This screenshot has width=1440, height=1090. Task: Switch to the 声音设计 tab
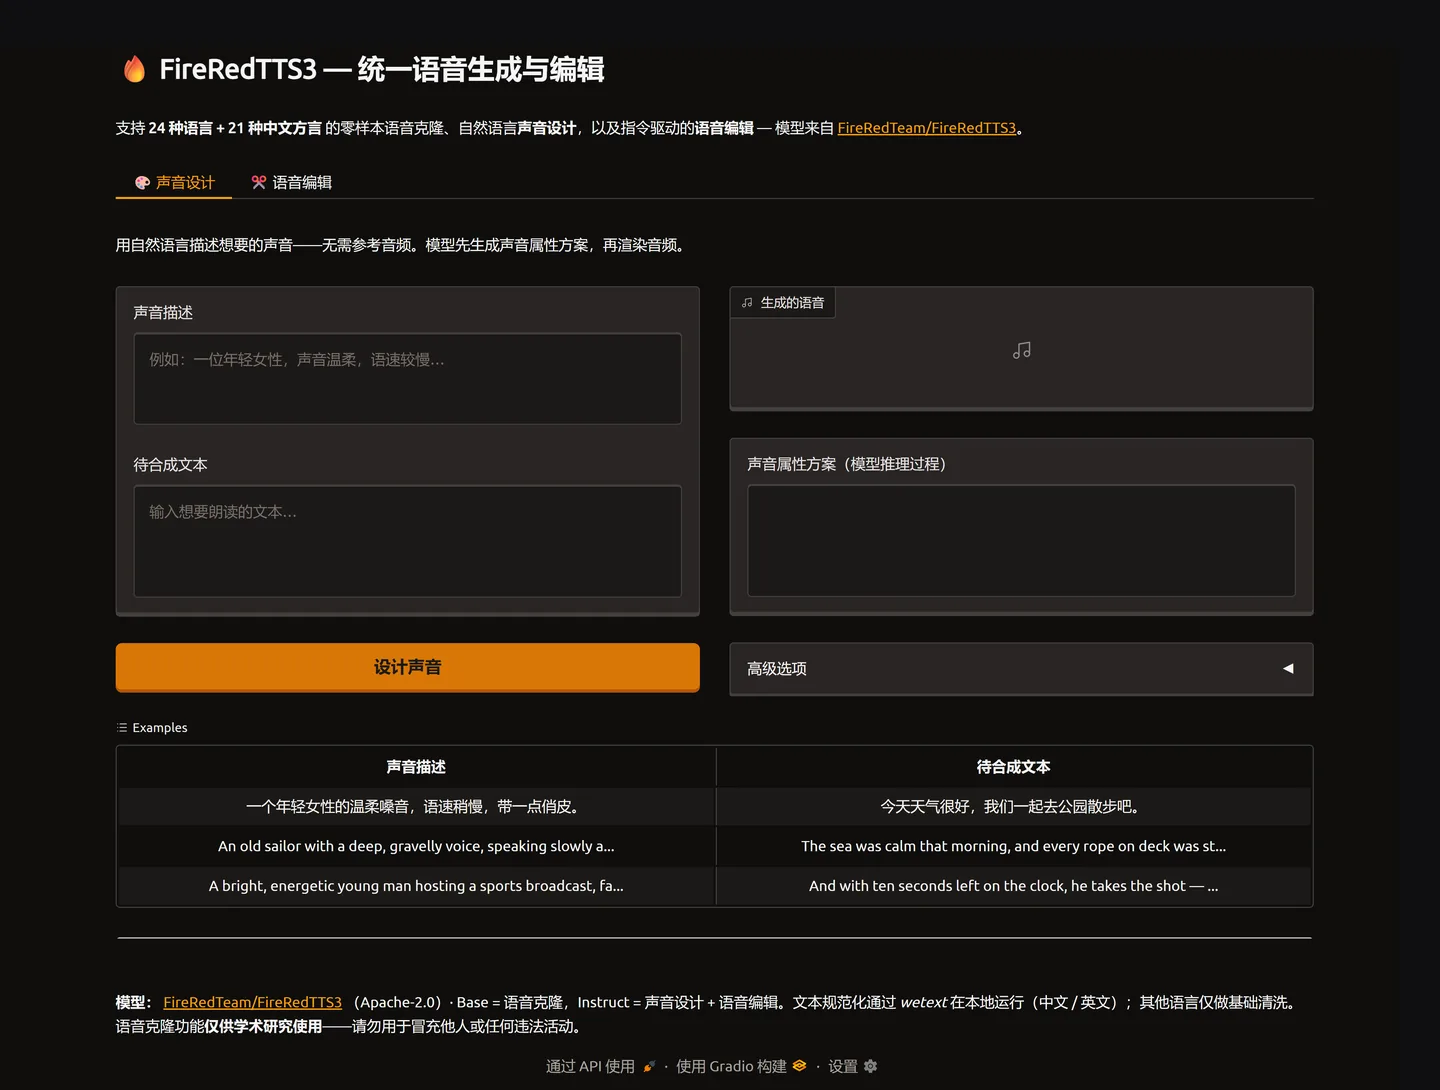(x=174, y=182)
